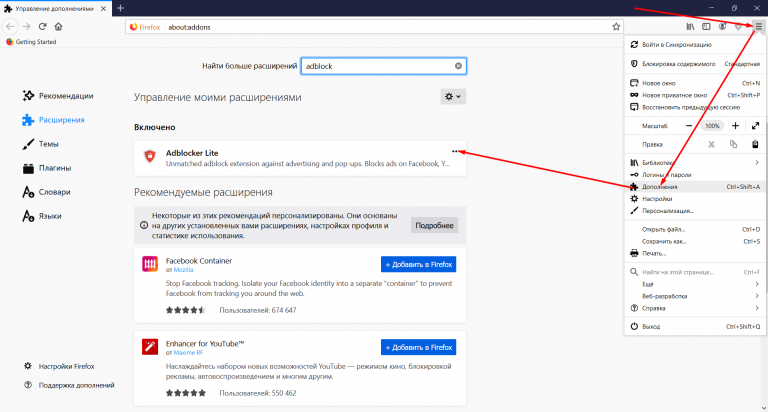The height and width of the screenshot is (412, 768).
Task: Zoom out with the minus button
Action: (689, 126)
